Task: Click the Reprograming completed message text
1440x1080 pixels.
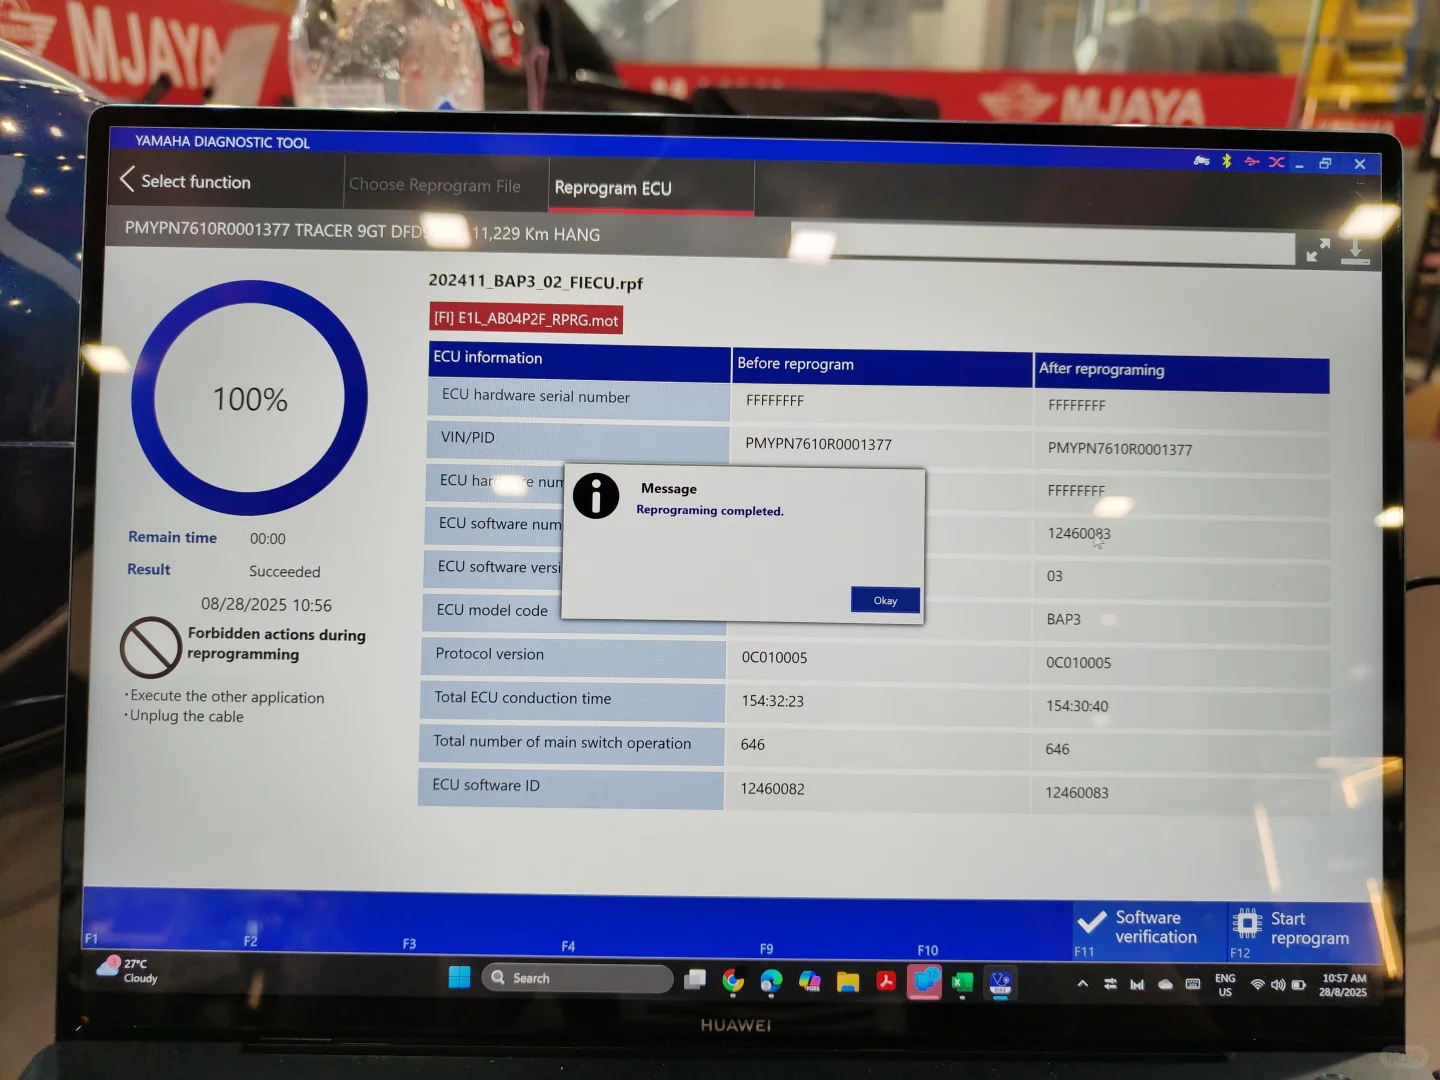Action: [x=710, y=511]
